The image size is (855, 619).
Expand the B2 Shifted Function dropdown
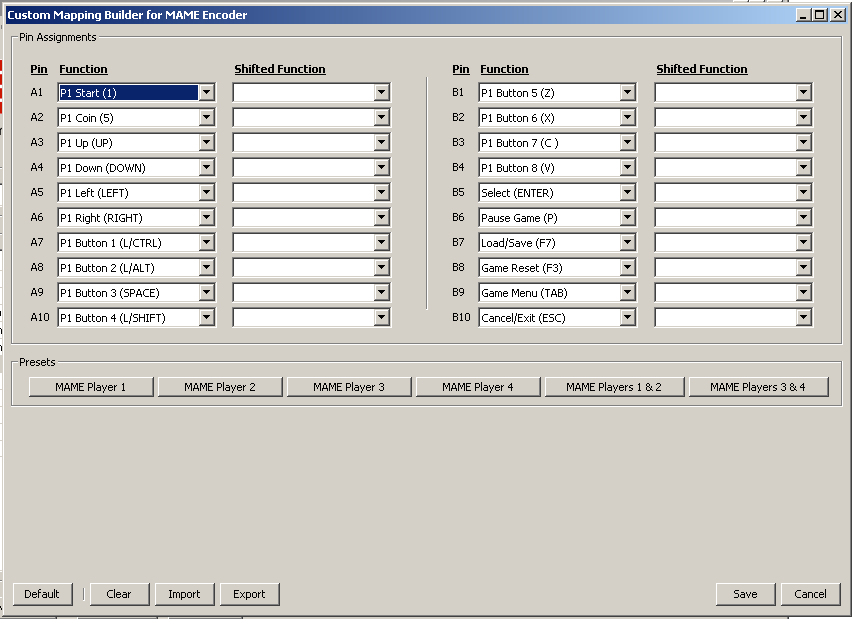tap(803, 118)
